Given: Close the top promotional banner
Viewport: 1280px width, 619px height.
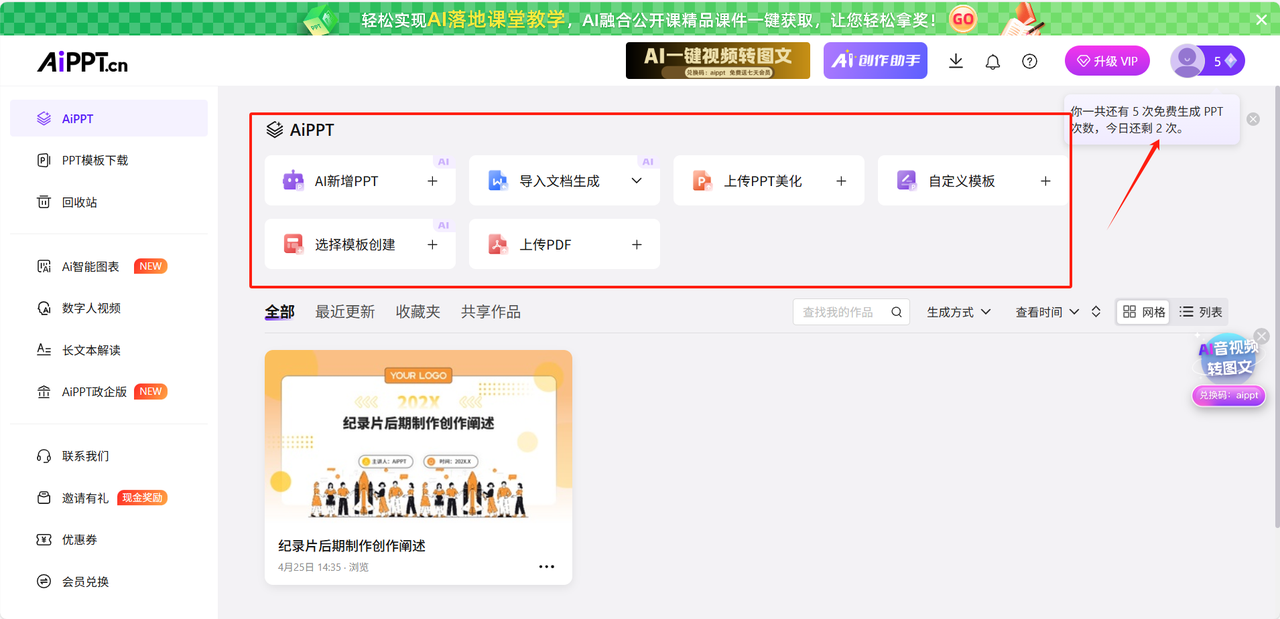Looking at the screenshot, I should (1261, 19).
